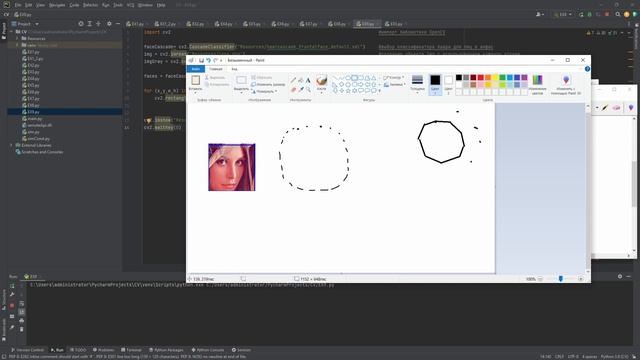Click the Rerun icon in the Run panel

click(12, 286)
